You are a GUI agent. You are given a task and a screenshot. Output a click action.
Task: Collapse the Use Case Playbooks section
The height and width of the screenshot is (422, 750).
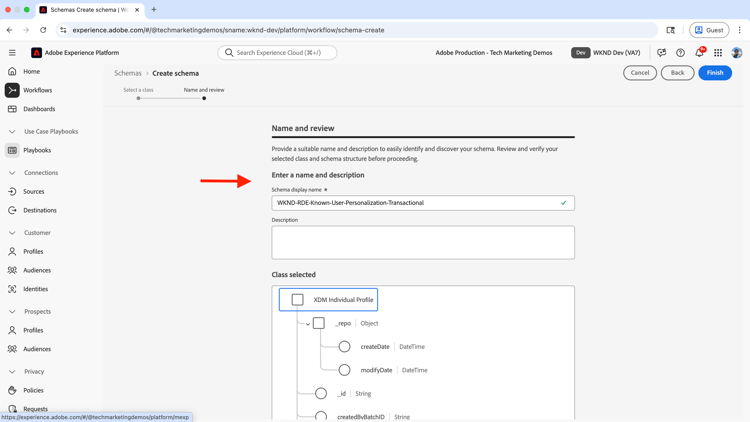[x=12, y=132]
